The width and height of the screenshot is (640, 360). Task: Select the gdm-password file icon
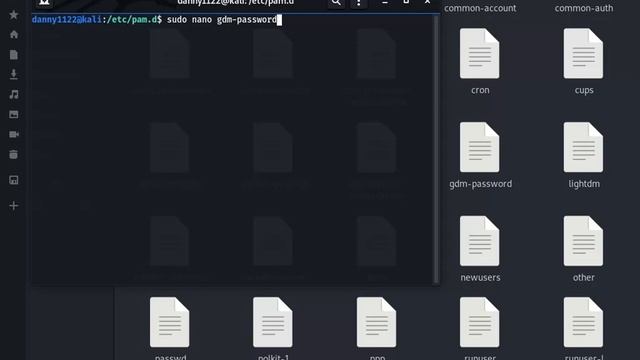click(480, 147)
